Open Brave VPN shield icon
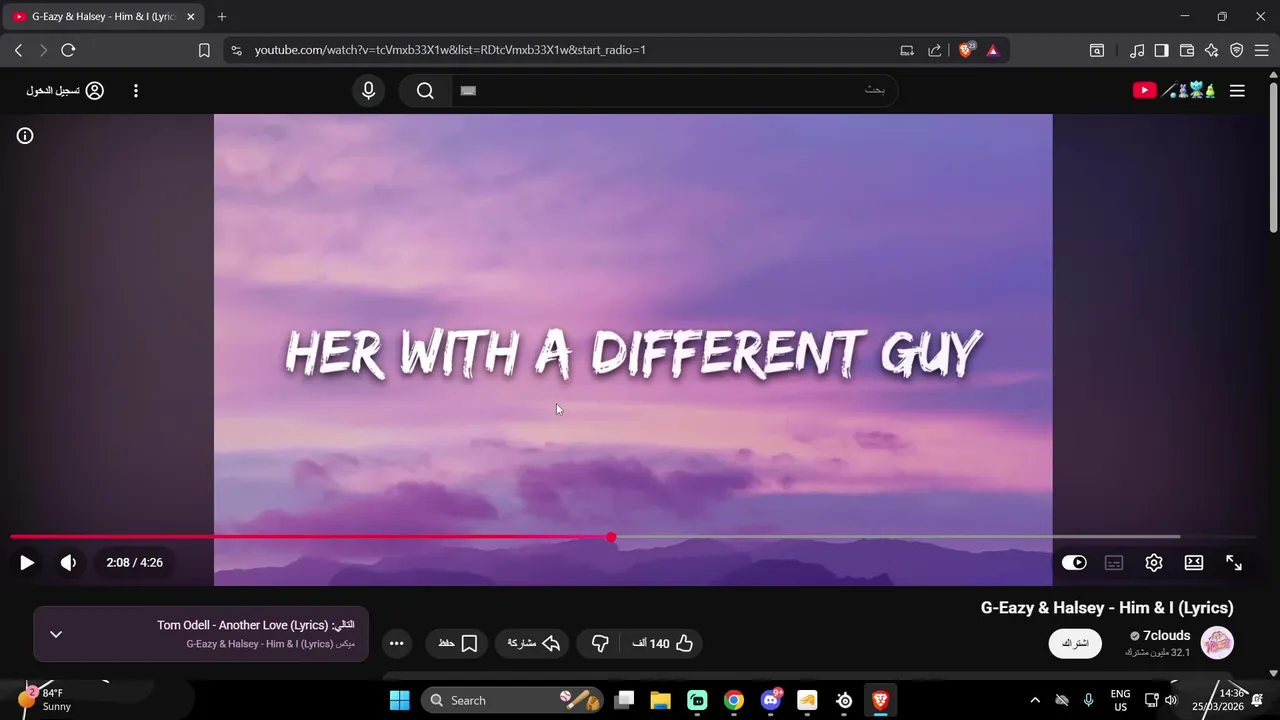Viewport: 1280px width, 720px height. click(x=1237, y=50)
